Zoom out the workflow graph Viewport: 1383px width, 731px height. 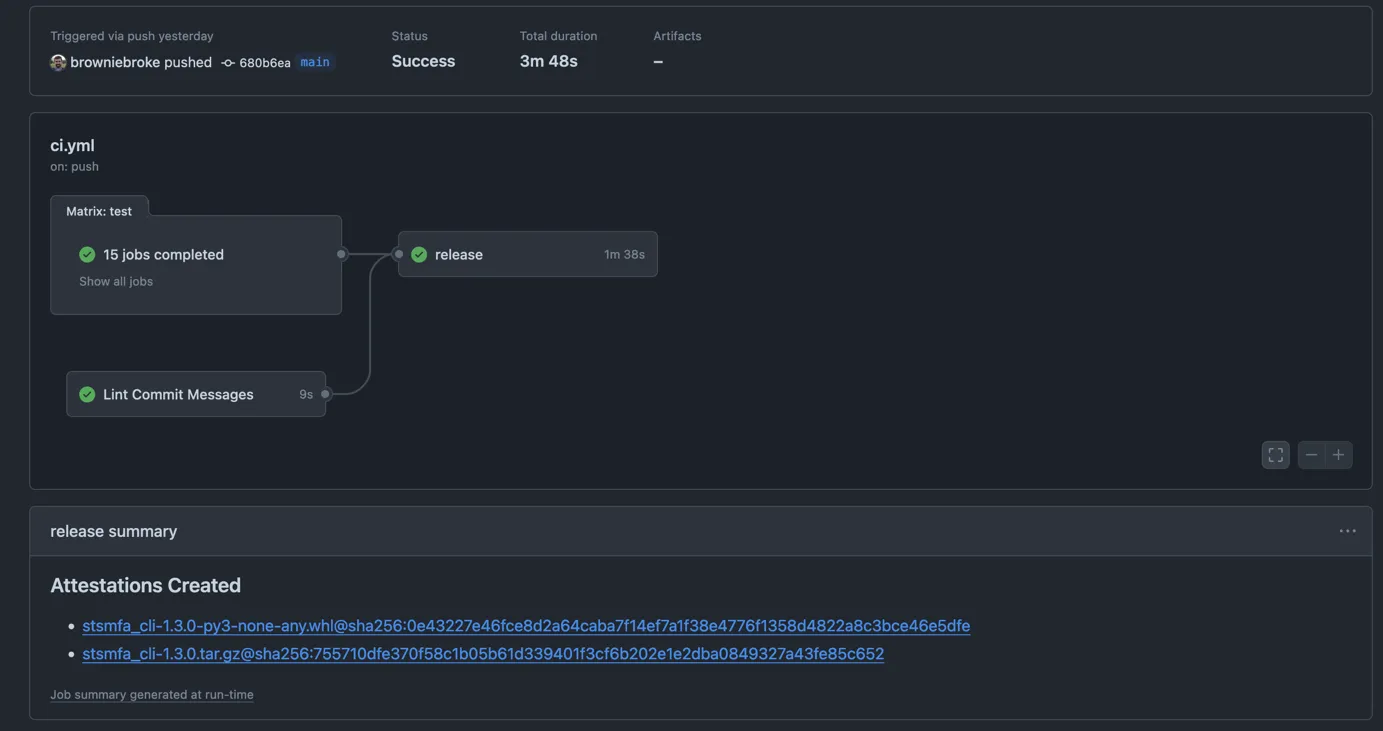pos(1311,455)
